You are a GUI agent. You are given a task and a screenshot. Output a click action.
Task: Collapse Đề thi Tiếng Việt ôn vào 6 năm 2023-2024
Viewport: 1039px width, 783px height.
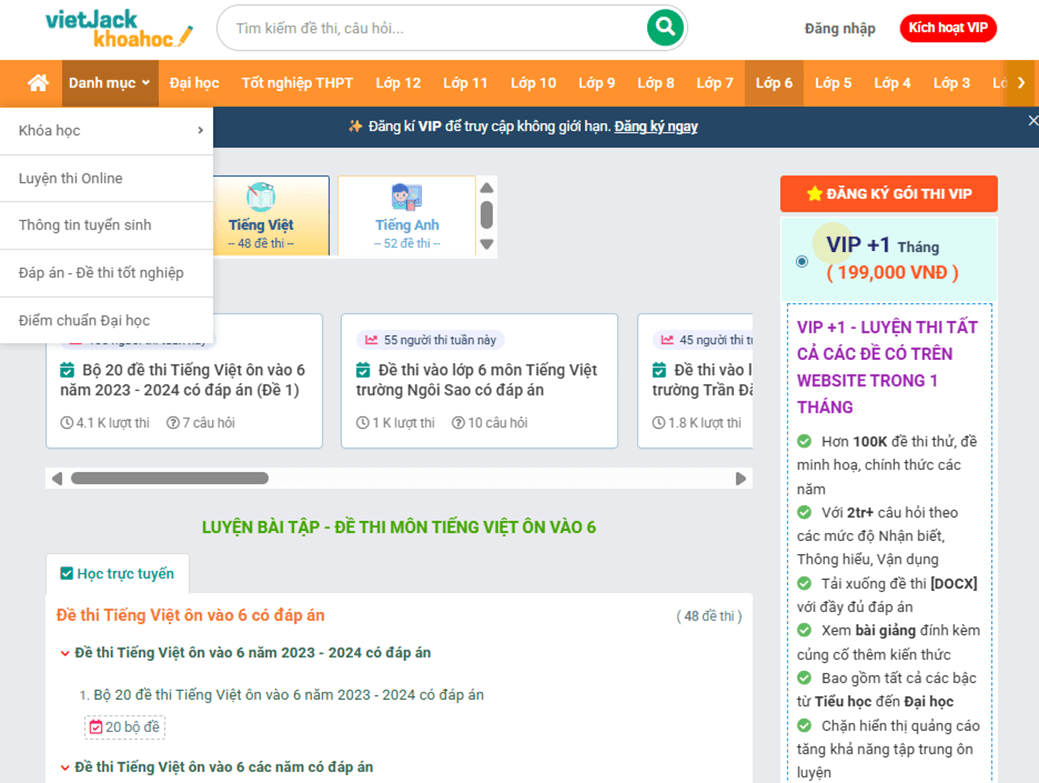pos(63,652)
